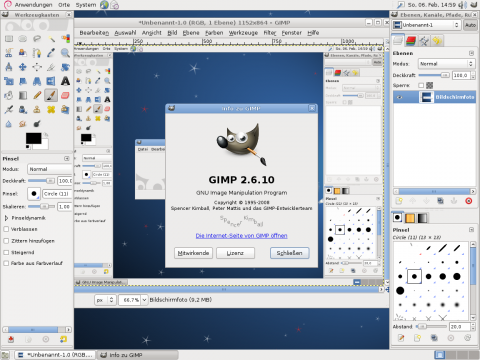Select the Crop tool

pyautogui.click(x=51, y=67)
